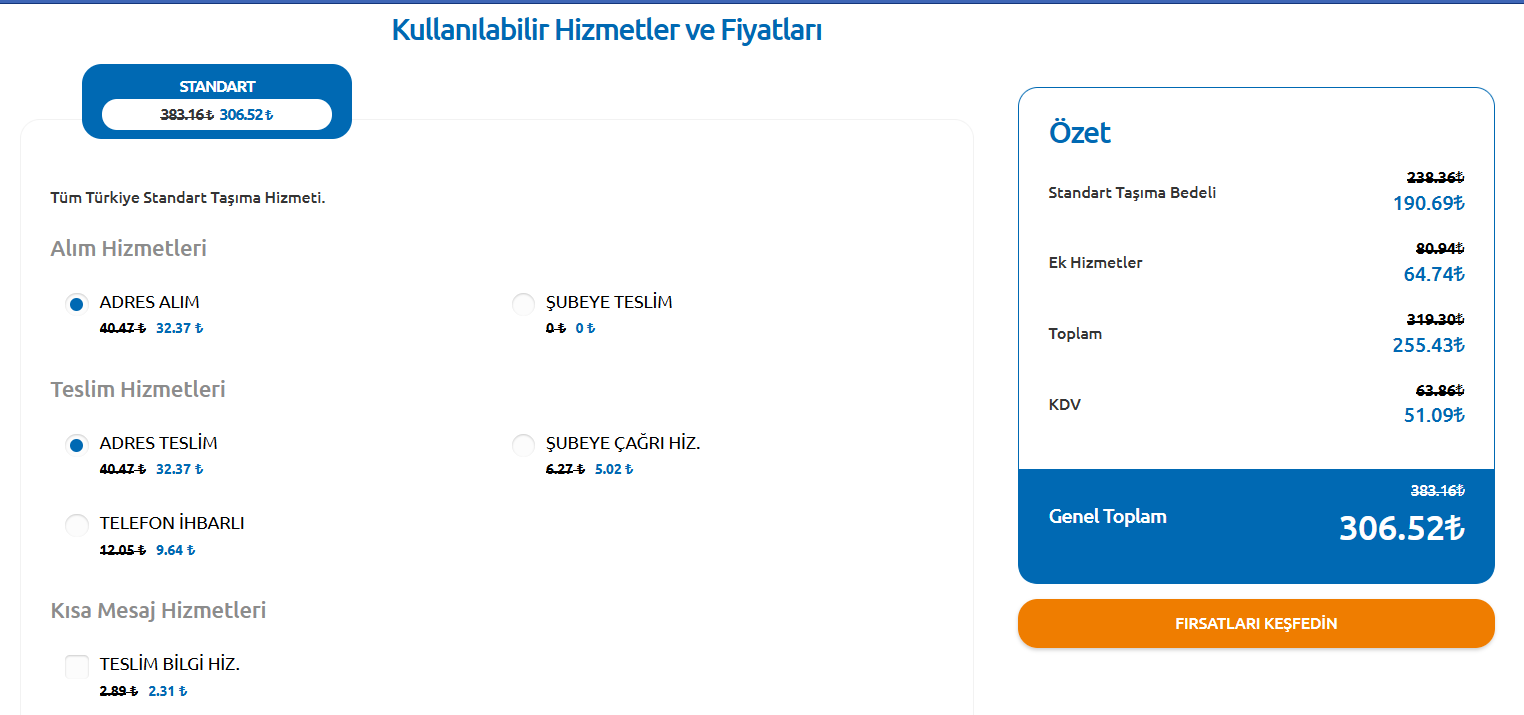1524x715 pixels.
Task: Click the TESLİM BİLGİ HİZ. label
Action: pyautogui.click(x=170, y=664)
